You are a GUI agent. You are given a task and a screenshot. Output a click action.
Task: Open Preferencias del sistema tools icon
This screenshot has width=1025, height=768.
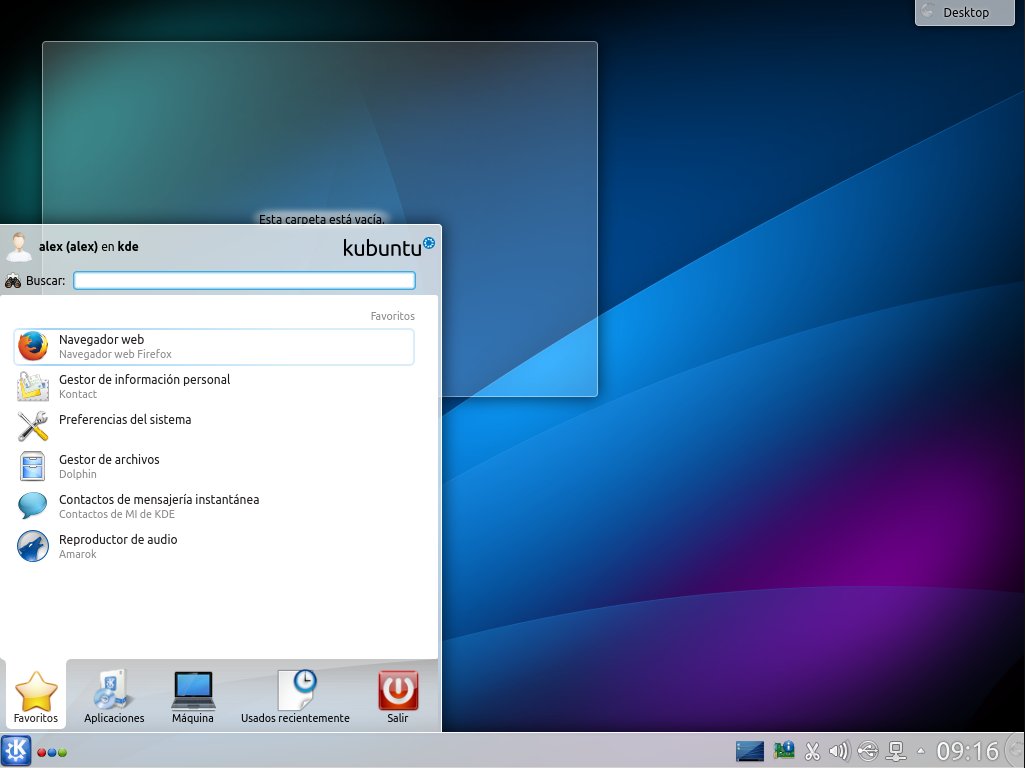coord(33,426)
